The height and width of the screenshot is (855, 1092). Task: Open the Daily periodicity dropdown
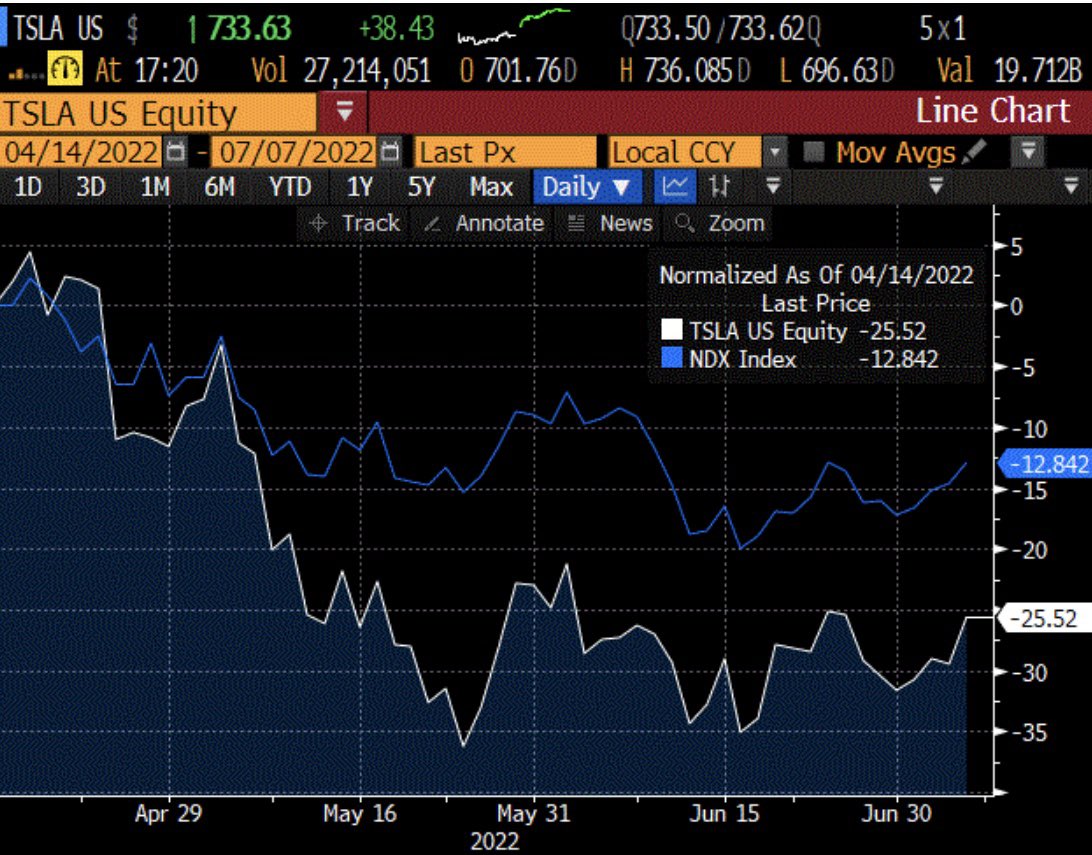point(587,187)
